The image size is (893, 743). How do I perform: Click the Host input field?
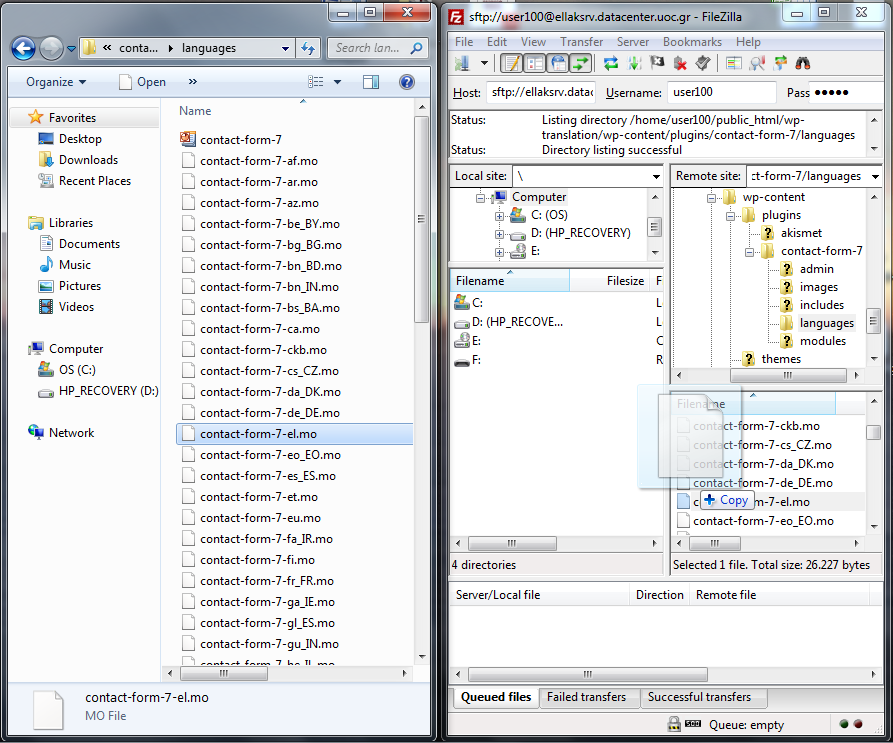[x=540, y=92]
